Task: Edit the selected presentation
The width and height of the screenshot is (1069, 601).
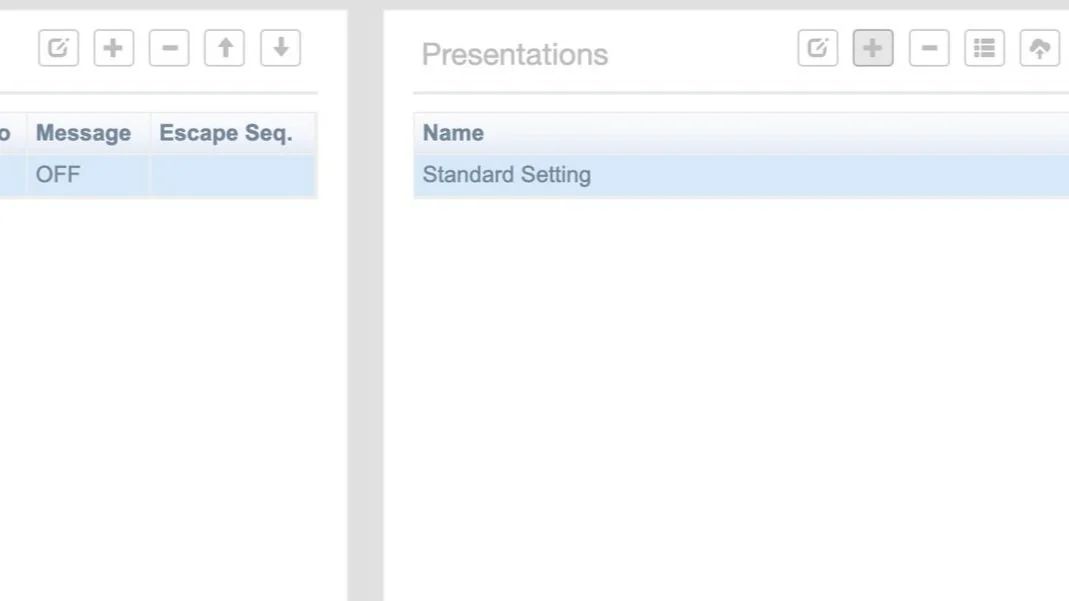Action: coord(817,48)
